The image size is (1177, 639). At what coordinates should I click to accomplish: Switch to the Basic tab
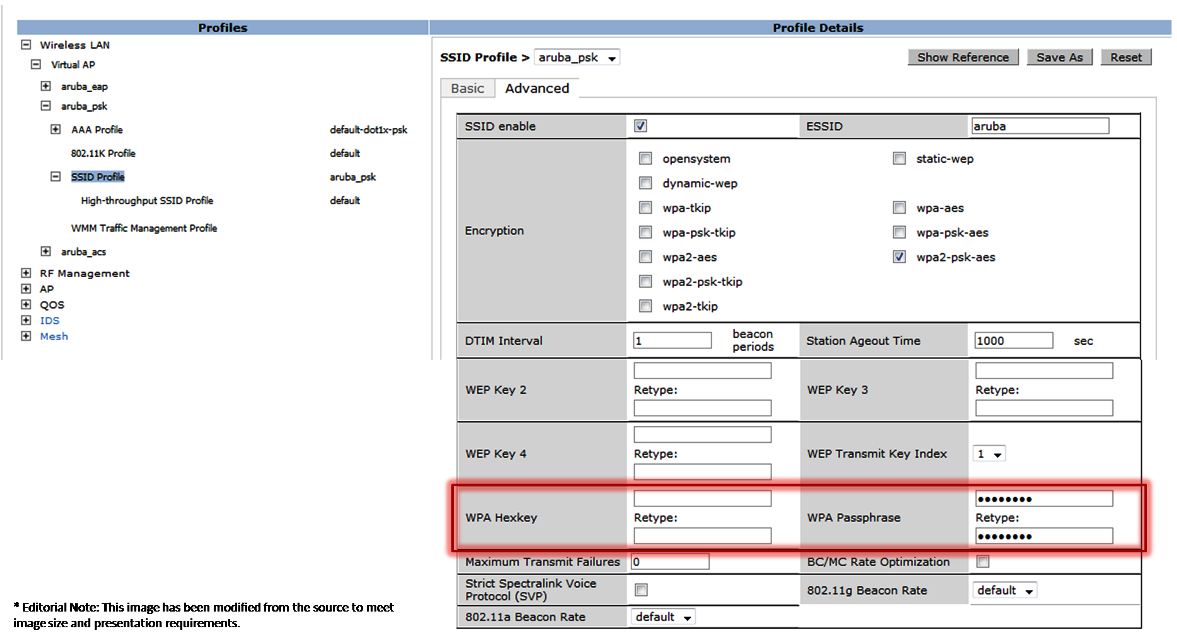point(467,89)
